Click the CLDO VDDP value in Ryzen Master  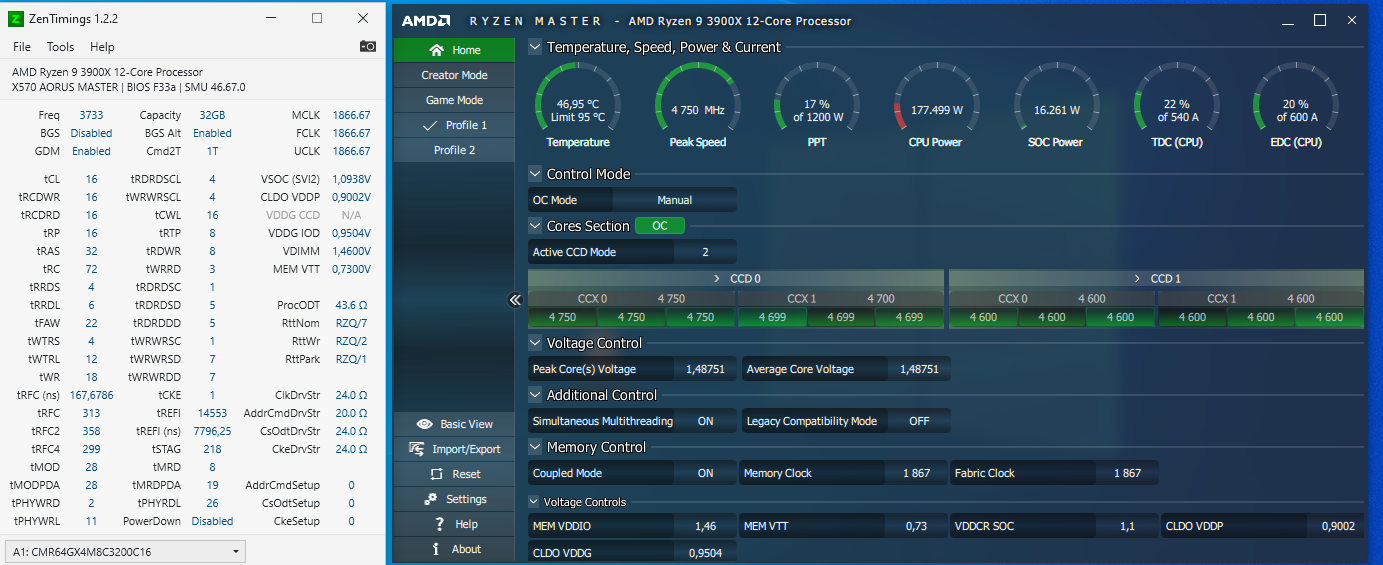point(1337,525)
